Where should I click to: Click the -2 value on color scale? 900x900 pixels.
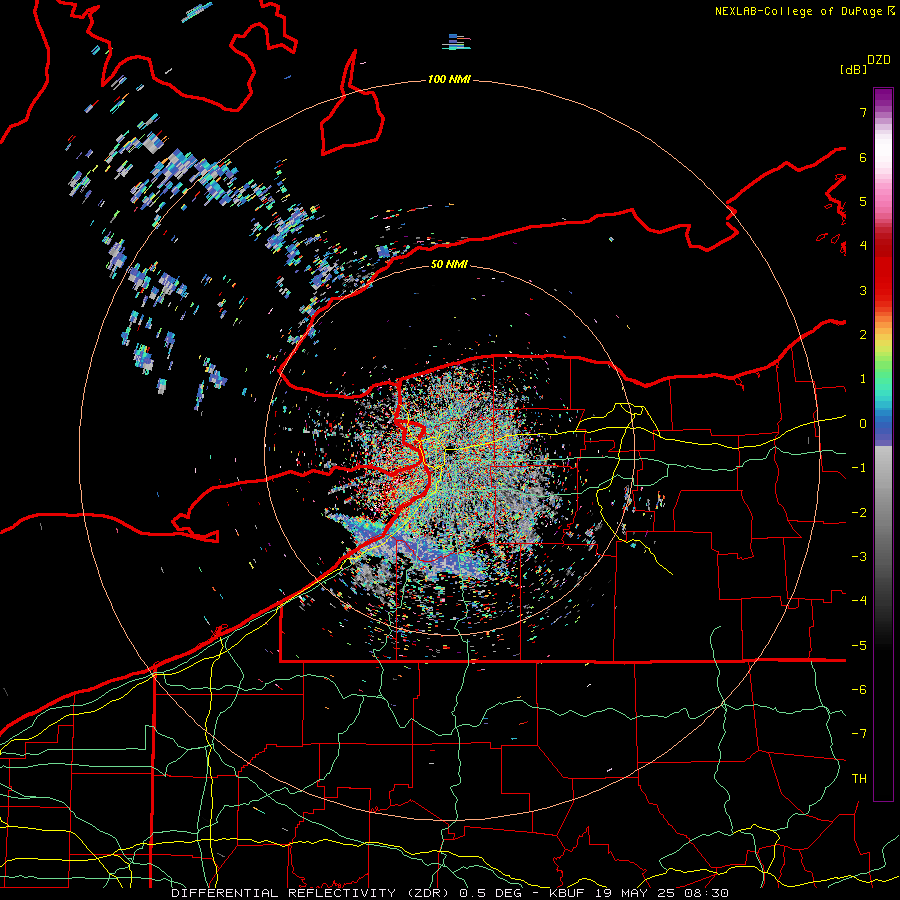click(x=859, y=513)
